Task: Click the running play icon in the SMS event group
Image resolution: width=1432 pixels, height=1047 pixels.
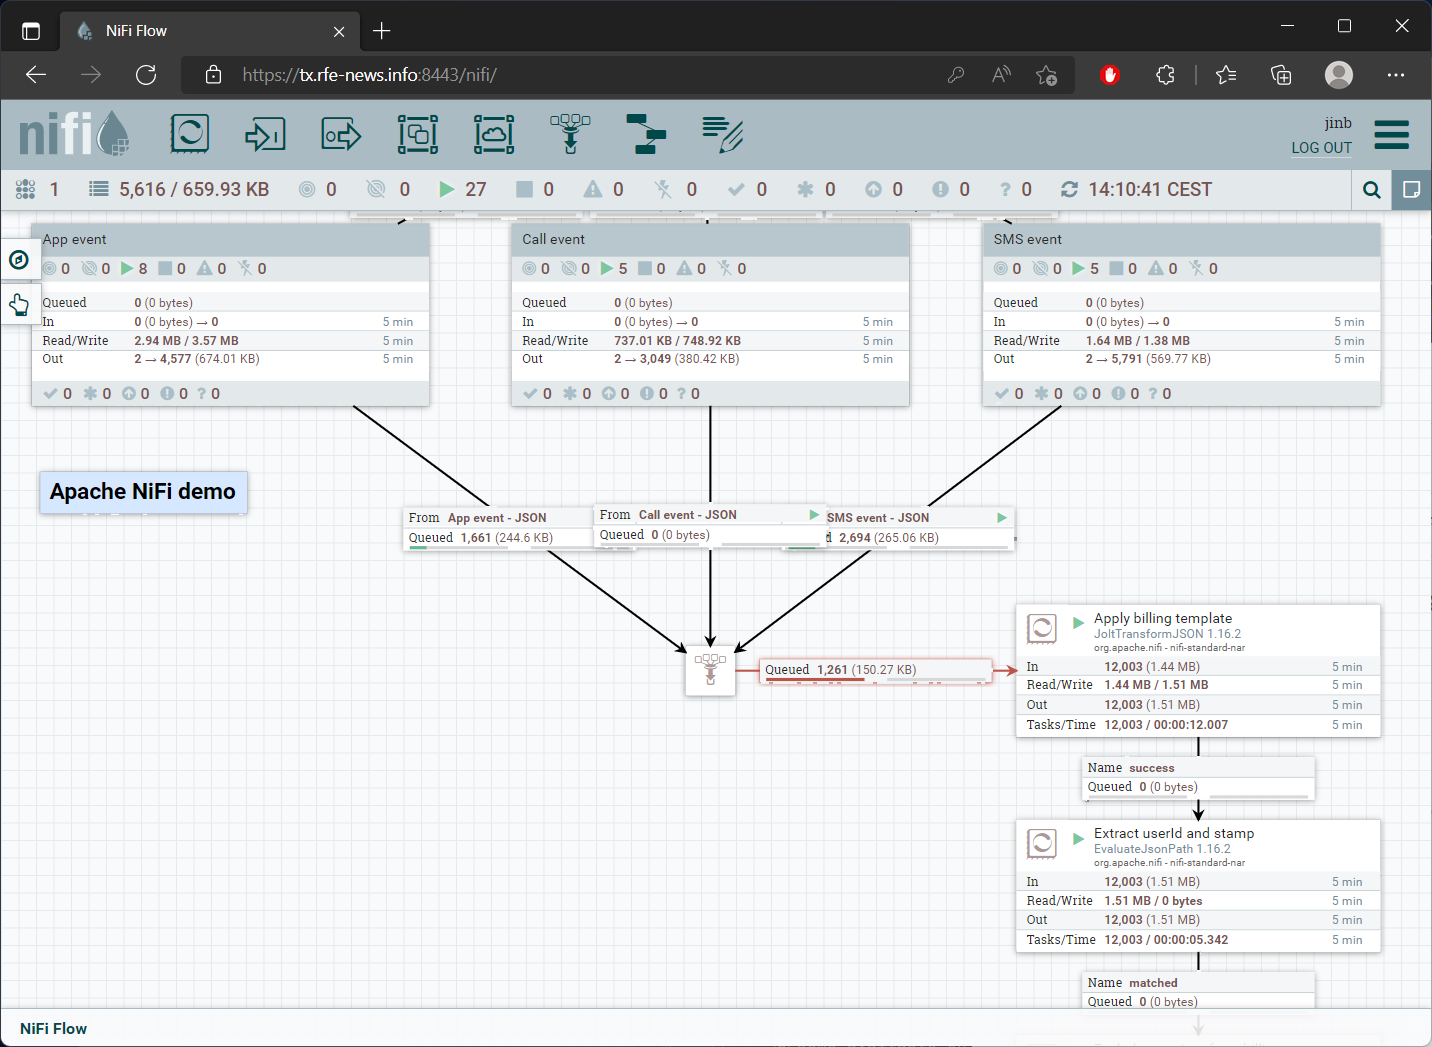Action: [1078, 269]
